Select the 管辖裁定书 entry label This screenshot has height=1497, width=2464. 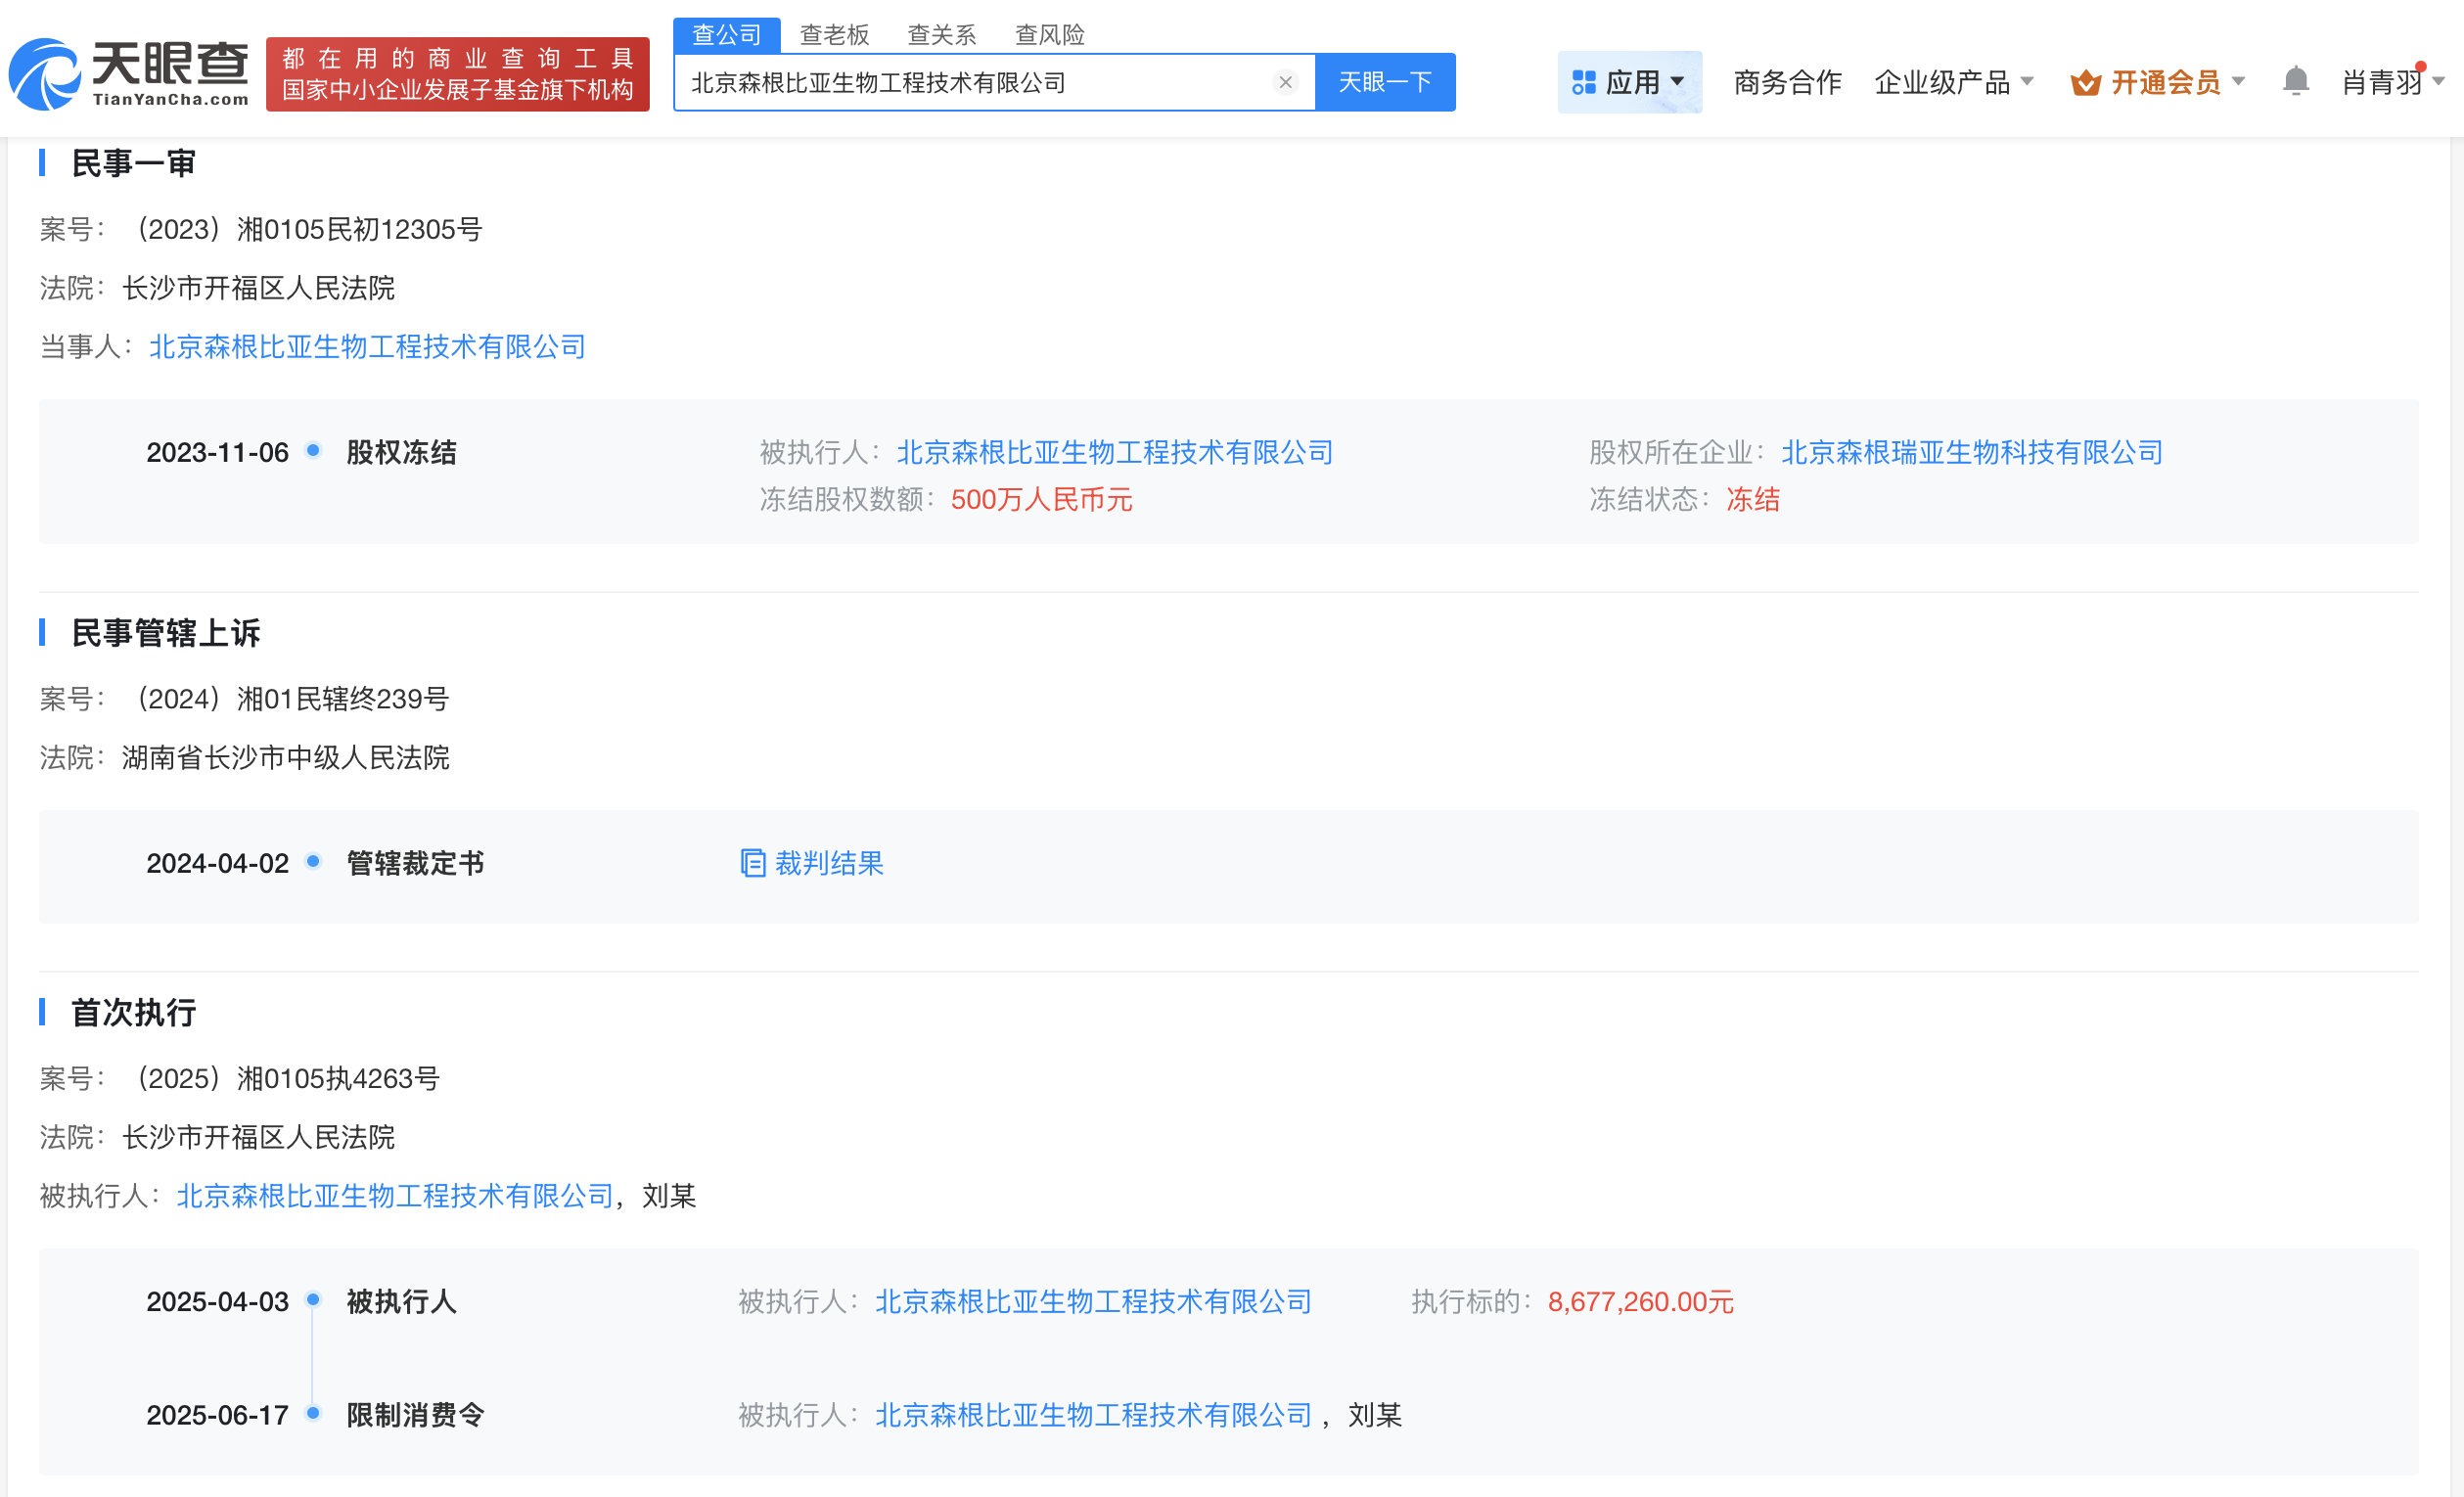click(415, 863)
